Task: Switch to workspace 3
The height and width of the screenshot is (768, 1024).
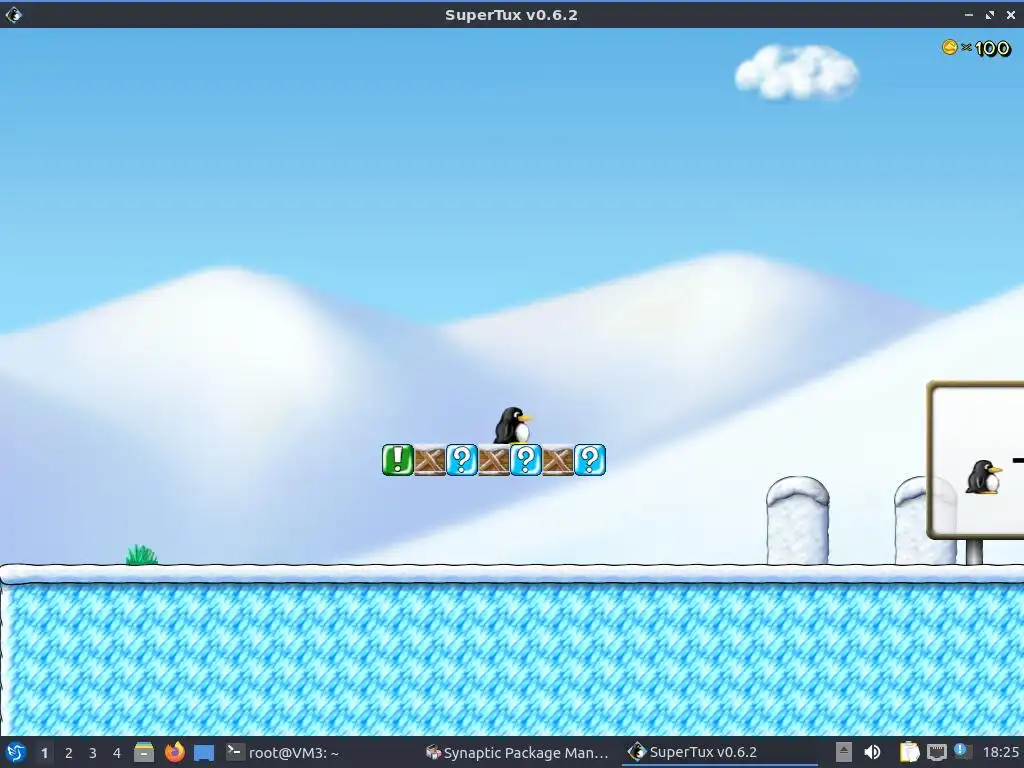Action: point(93,753)
